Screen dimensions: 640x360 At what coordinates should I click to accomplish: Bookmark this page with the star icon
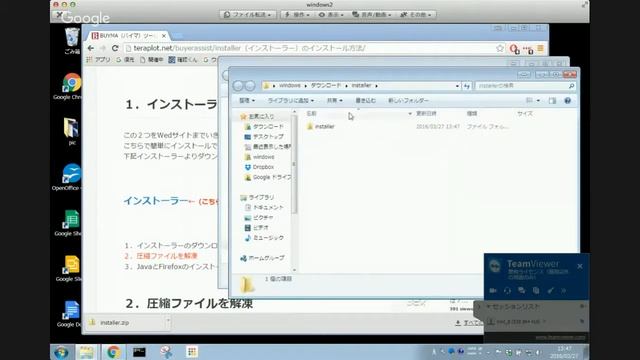pos(500,48)
